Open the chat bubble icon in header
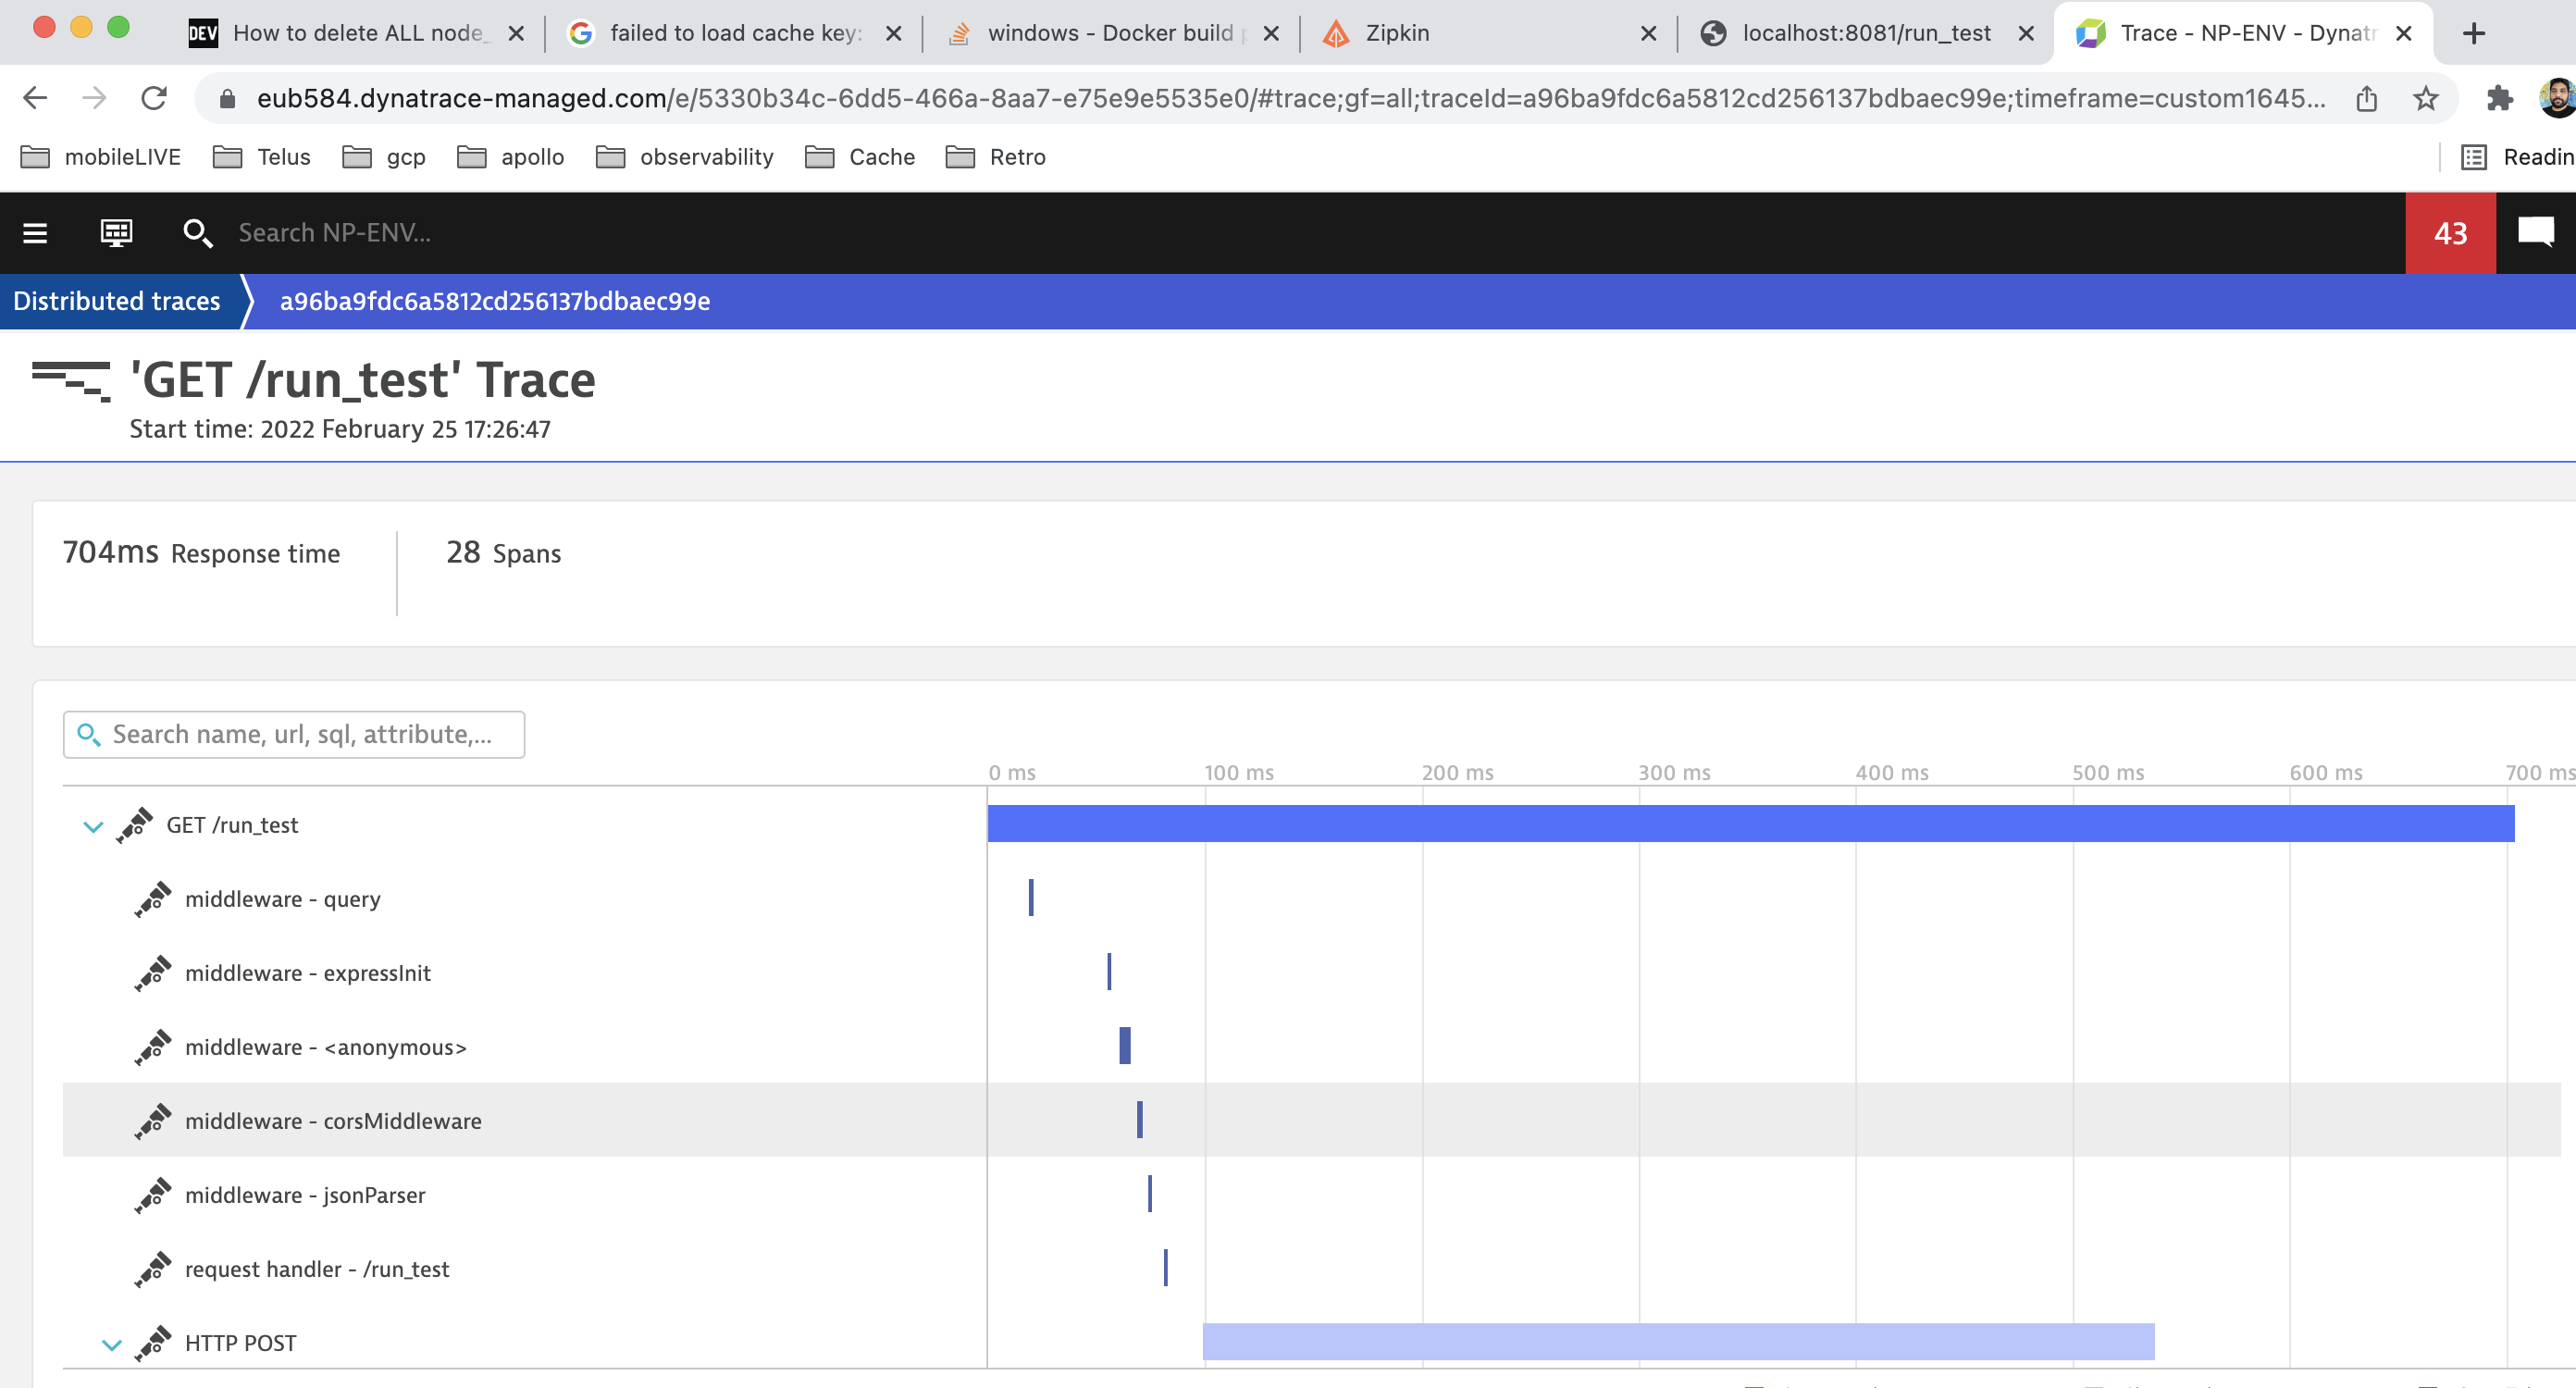Screen dimensions: 2576x1388 click(x=2535, y=233)
